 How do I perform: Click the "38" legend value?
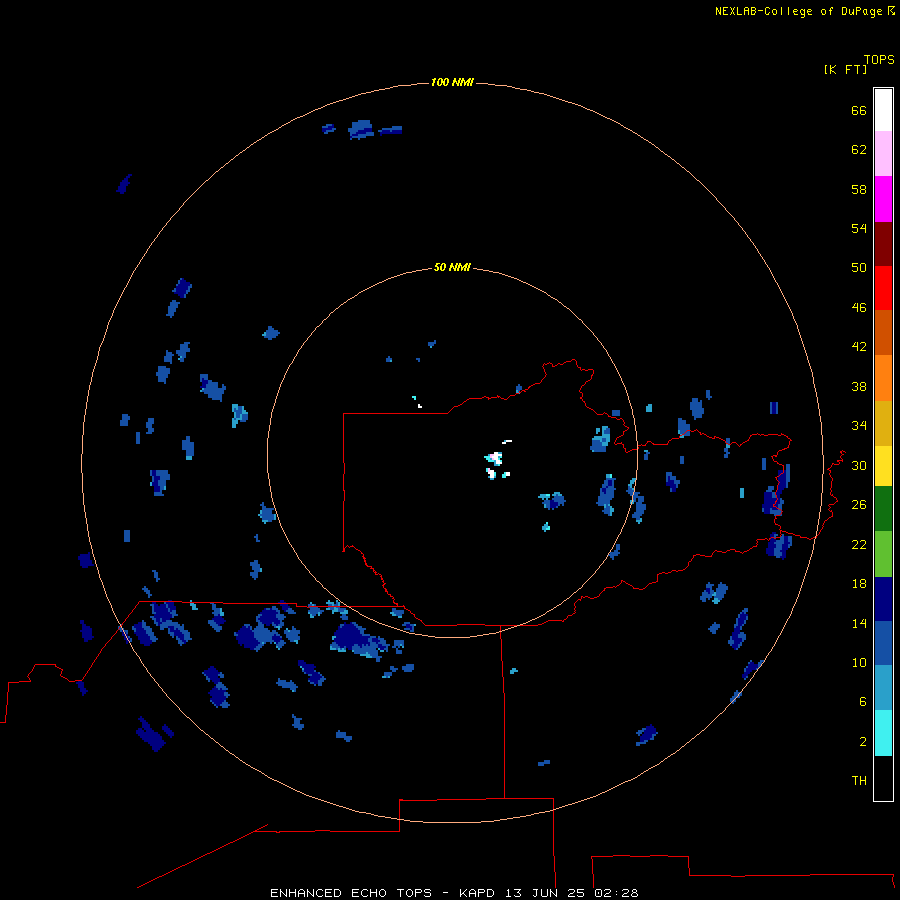pos(859,386)
